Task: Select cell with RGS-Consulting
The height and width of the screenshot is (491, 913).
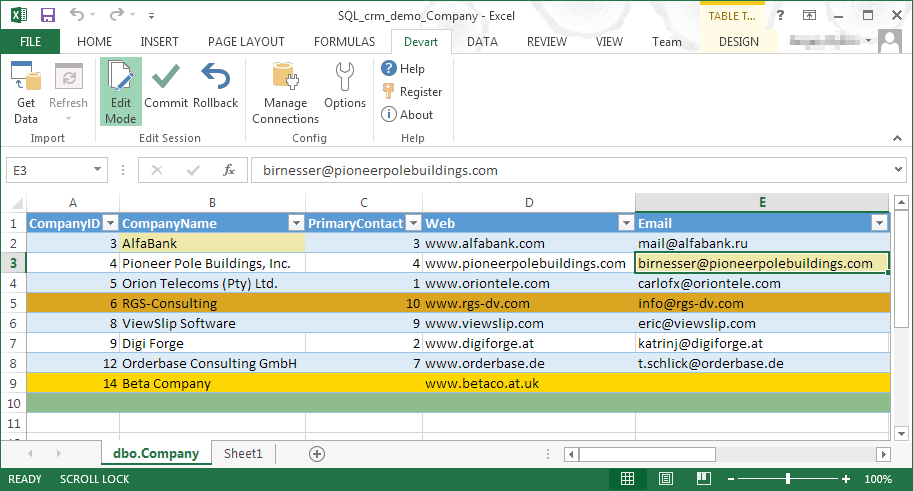Action: coord(212,303)
